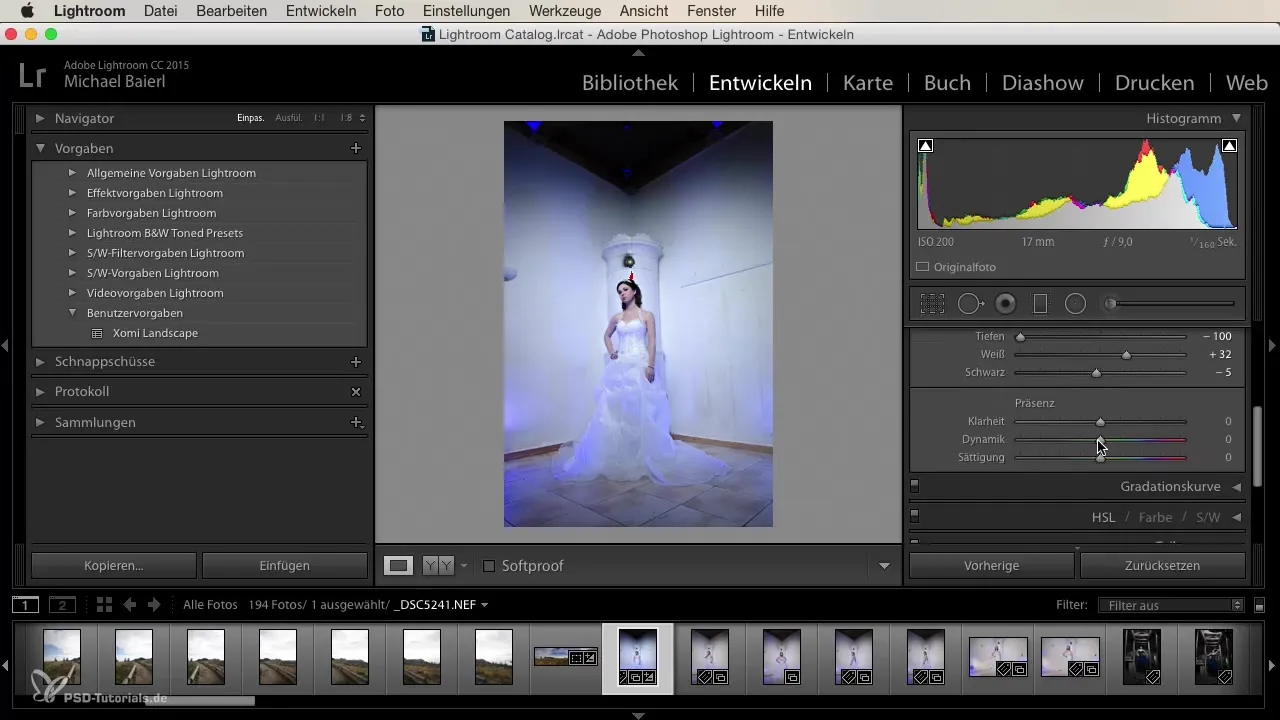The image size is (1280, 720).
Task: Collapse the Histogramm panel
Action: pos(1237,118)
